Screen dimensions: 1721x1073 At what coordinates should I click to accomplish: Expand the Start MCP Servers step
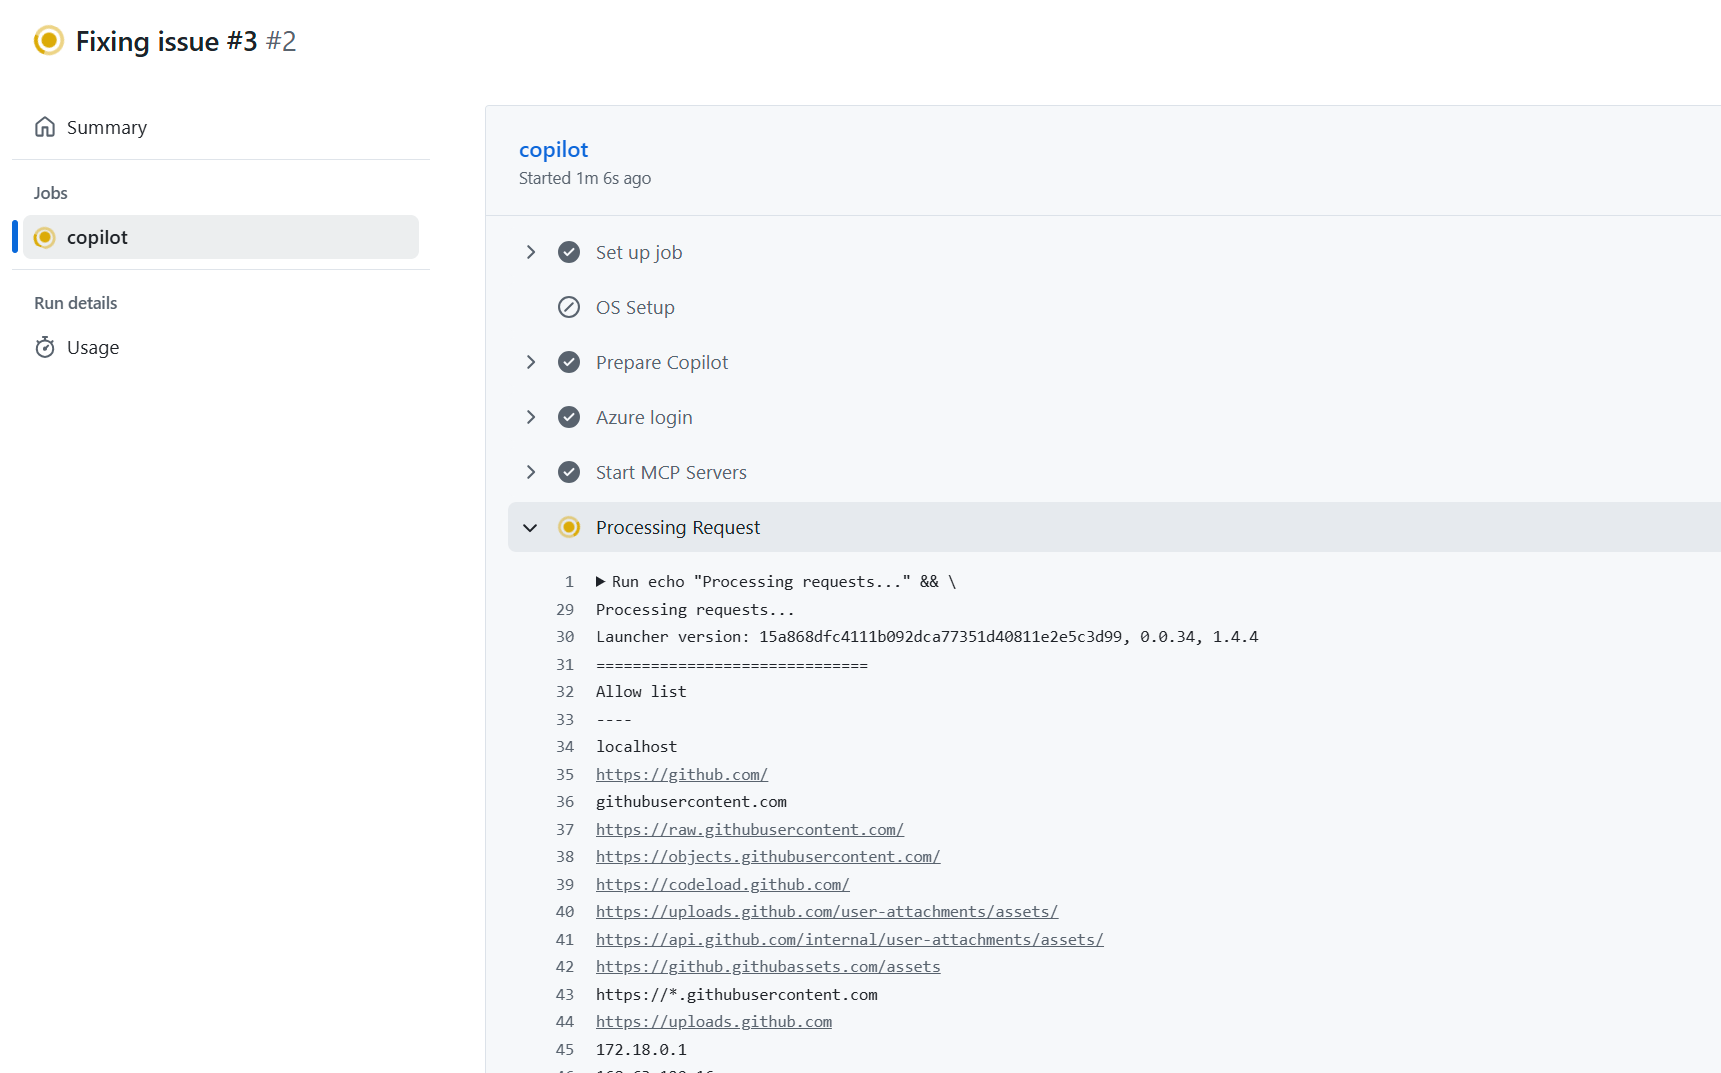click(531, 472)
